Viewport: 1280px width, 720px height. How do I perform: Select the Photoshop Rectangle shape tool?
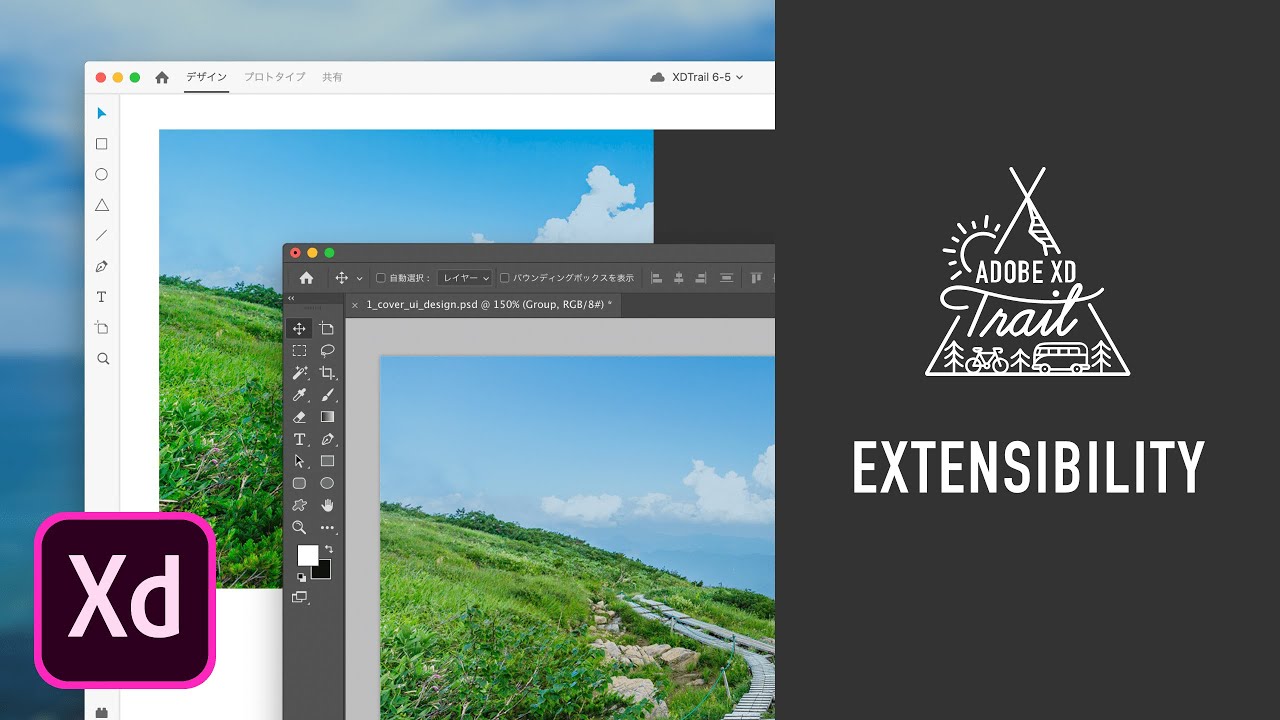(327, 461)
